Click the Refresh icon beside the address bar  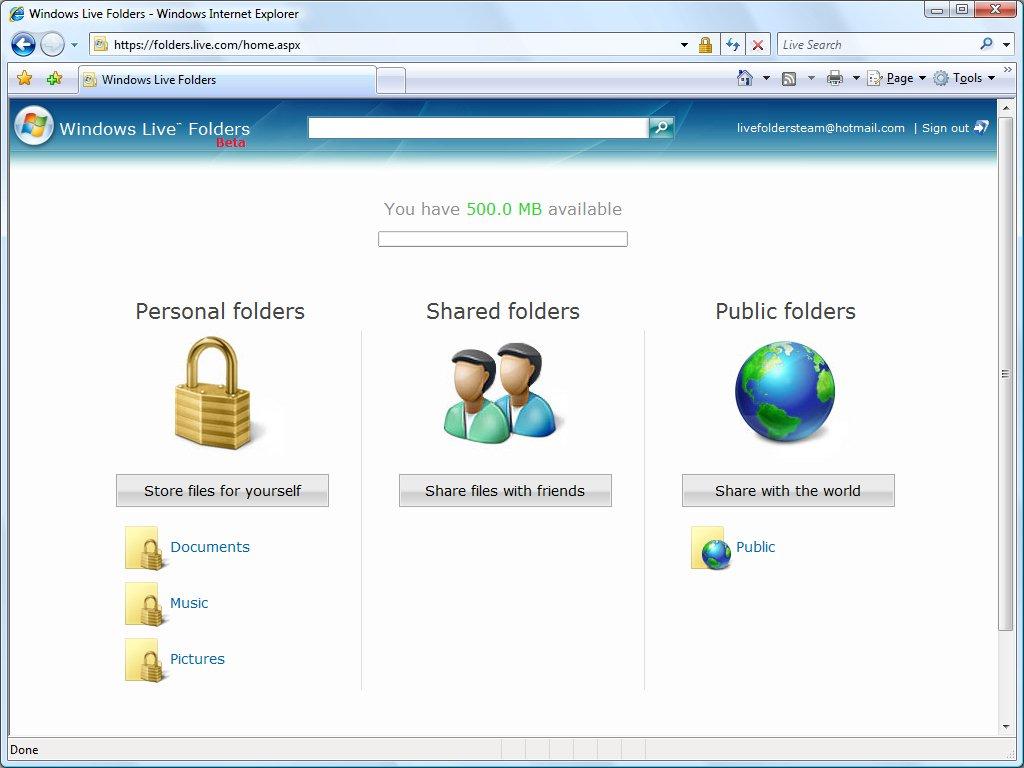click(733, 44)
